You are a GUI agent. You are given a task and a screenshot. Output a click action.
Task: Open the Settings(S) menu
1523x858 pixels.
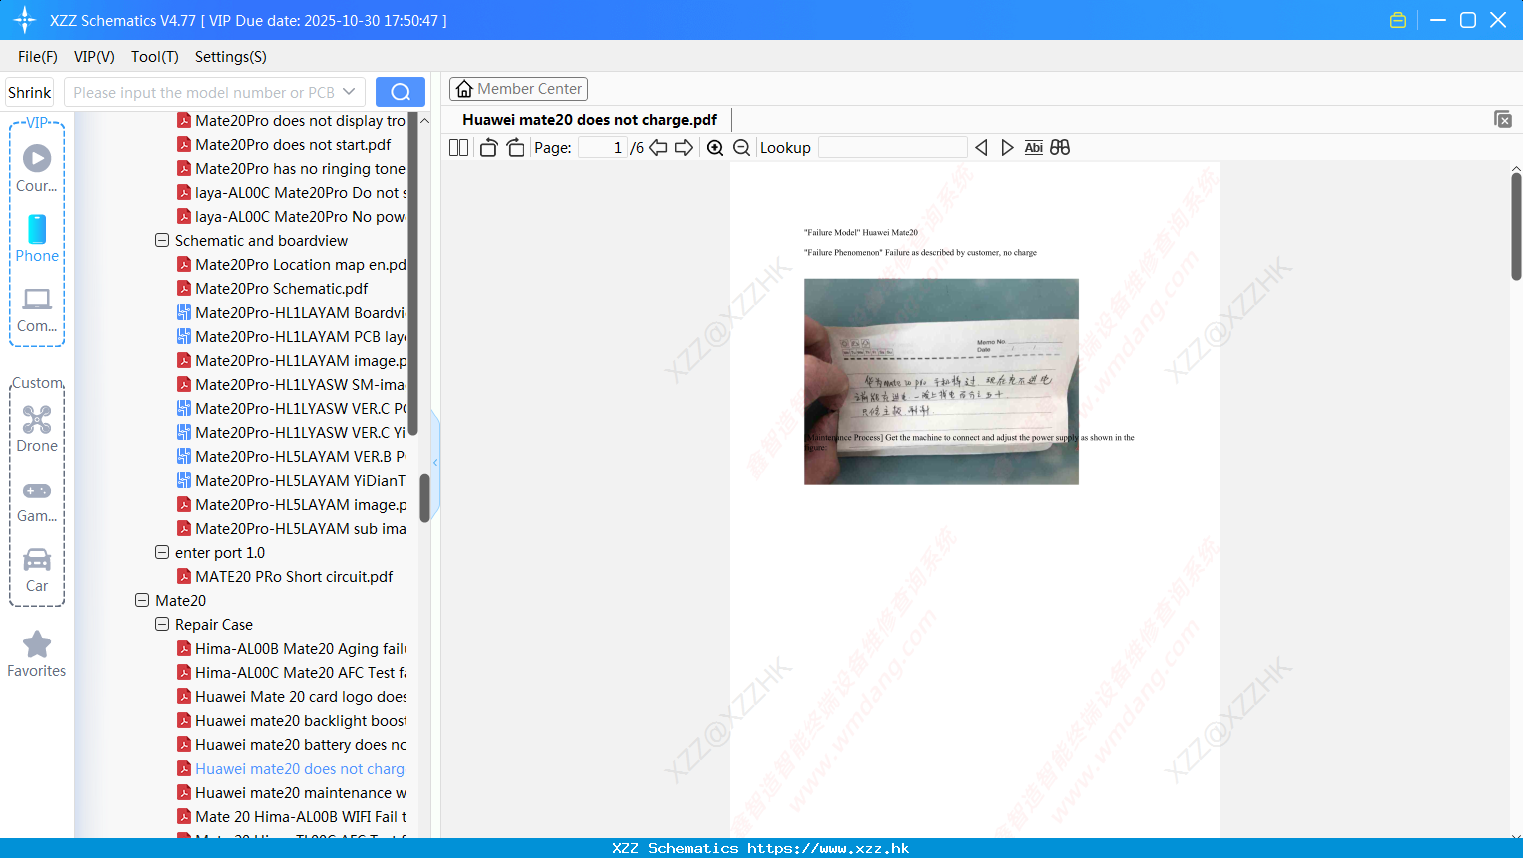click(231, 57)
